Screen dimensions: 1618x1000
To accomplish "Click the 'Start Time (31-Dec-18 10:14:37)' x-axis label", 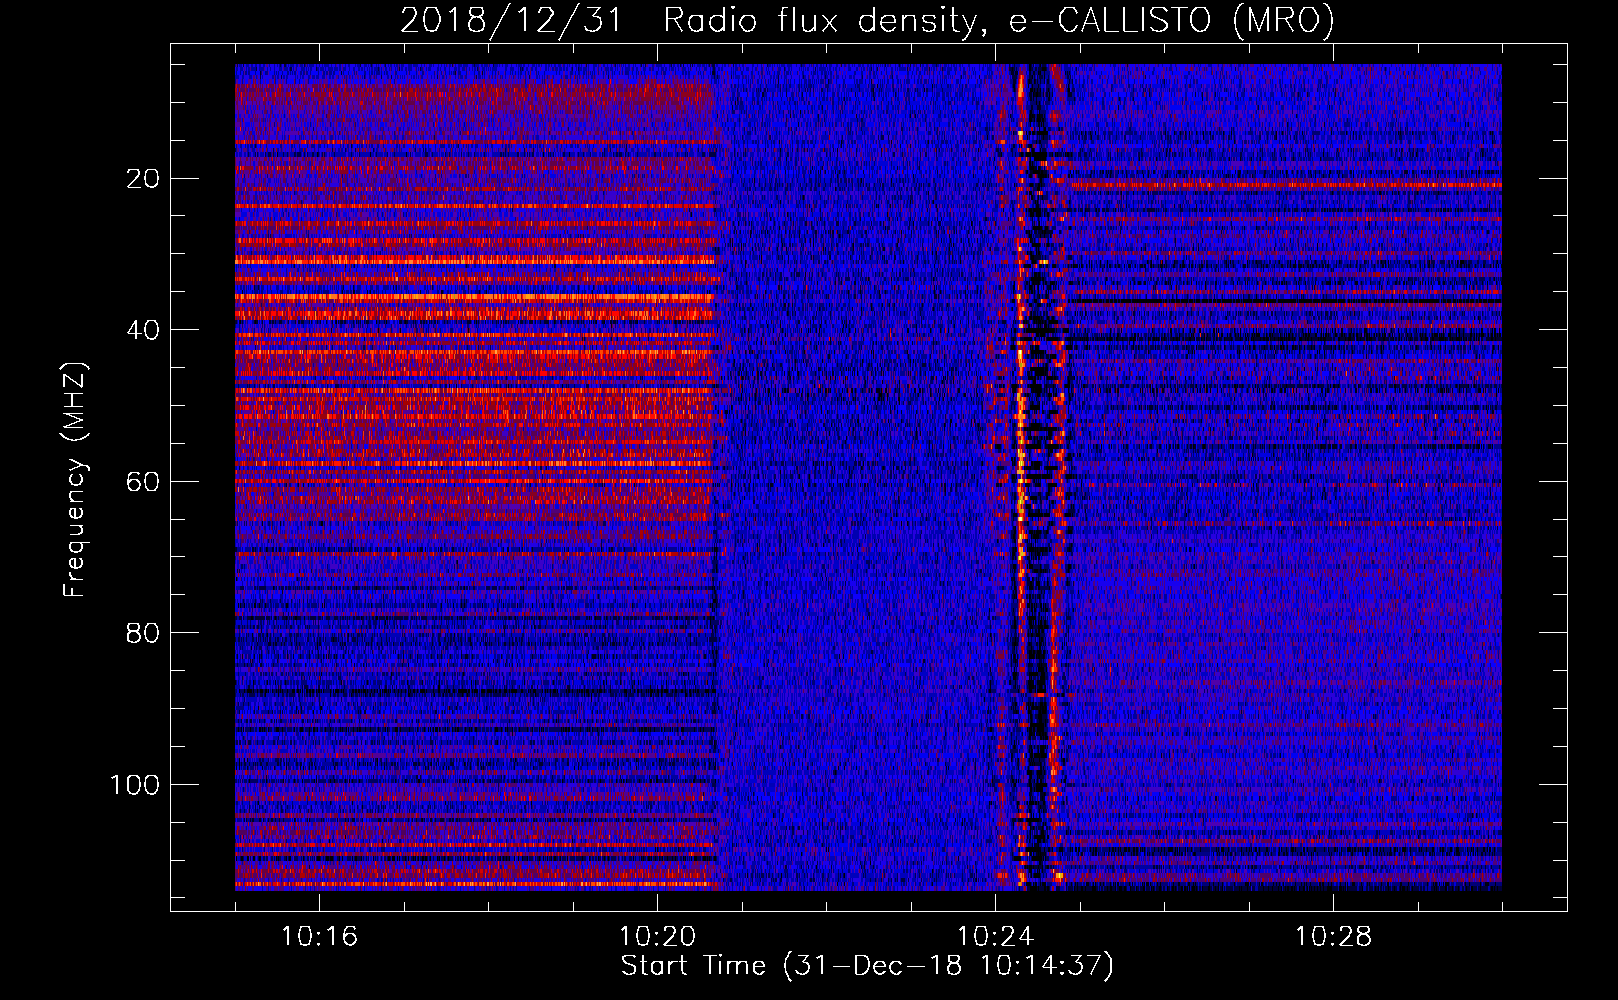I will pyautogui.click(x=867, y=966).
